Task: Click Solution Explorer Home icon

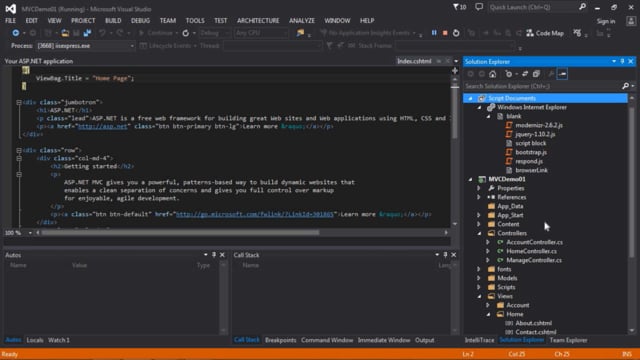Action: (493, 74)
